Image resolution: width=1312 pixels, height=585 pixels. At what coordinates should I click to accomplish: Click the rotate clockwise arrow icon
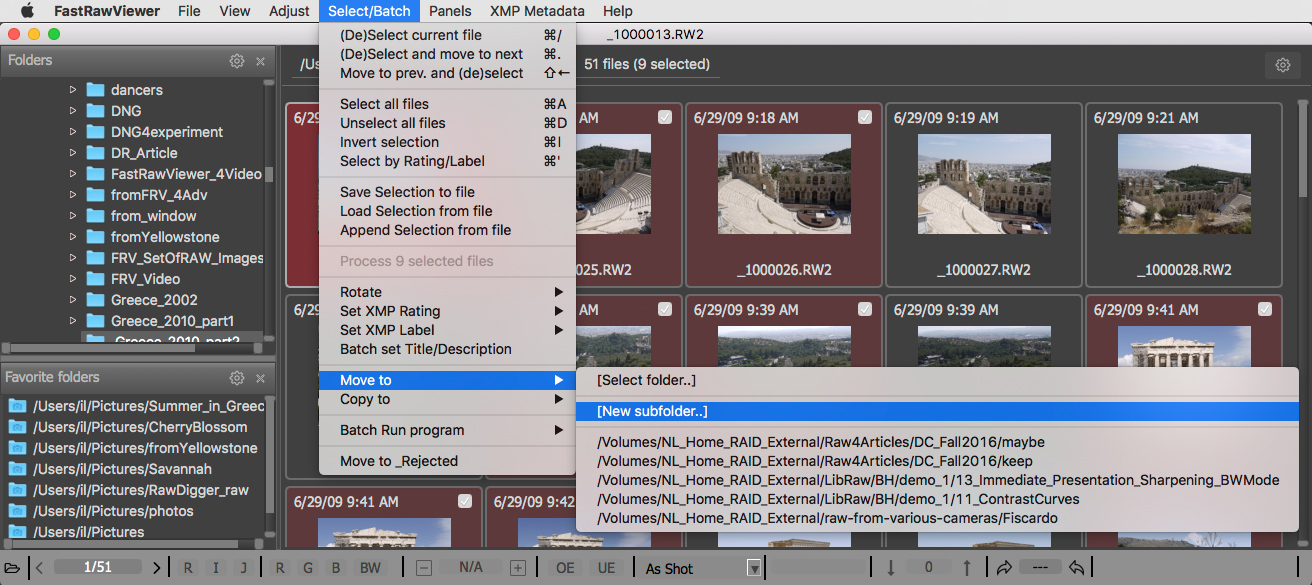tap(1004, 568)
